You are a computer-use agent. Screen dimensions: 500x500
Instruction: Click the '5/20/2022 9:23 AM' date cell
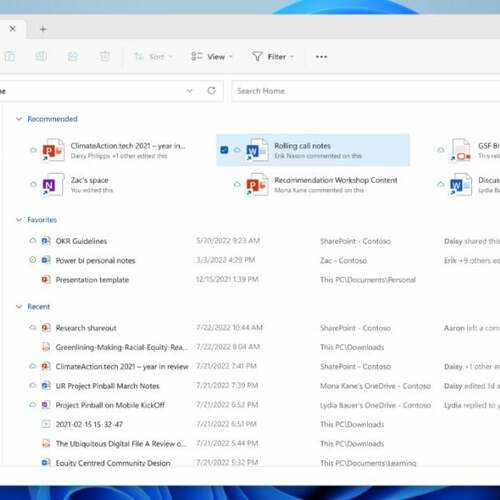(x=228, y=240)
